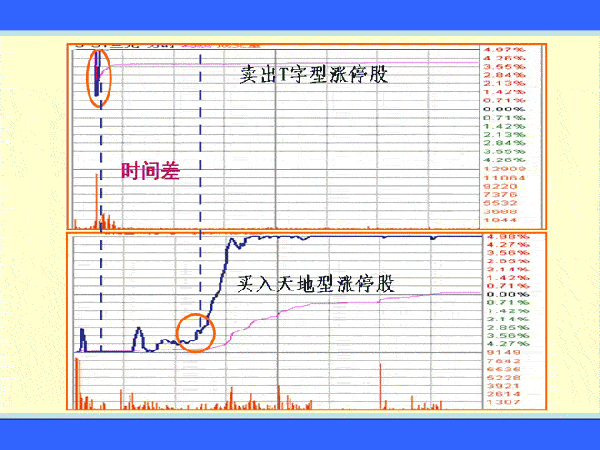The image size is (600, 450).
Task: Select the green 2.84% label in the upper chart
Action: click(x=504, y=143)
